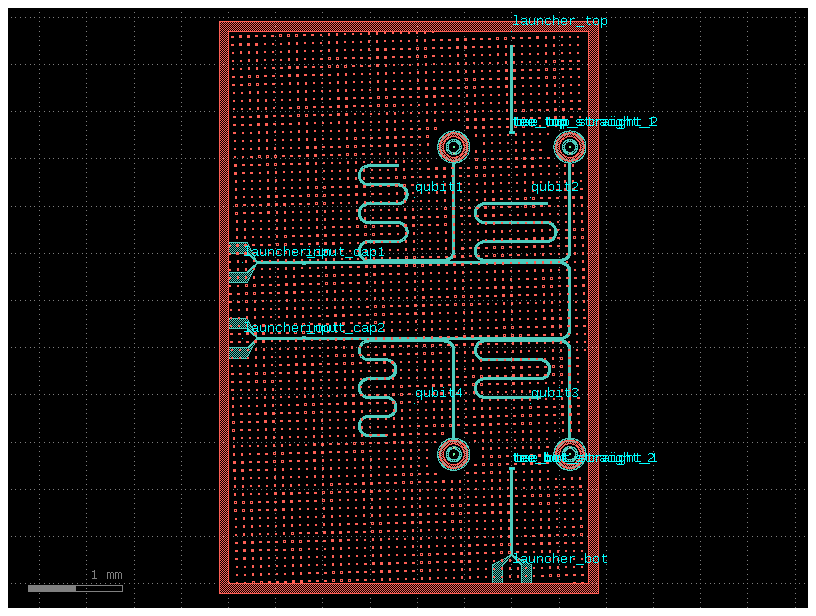Select the circular pad above the qubit2 label
816x616 pixels.
tap(569, 148)
